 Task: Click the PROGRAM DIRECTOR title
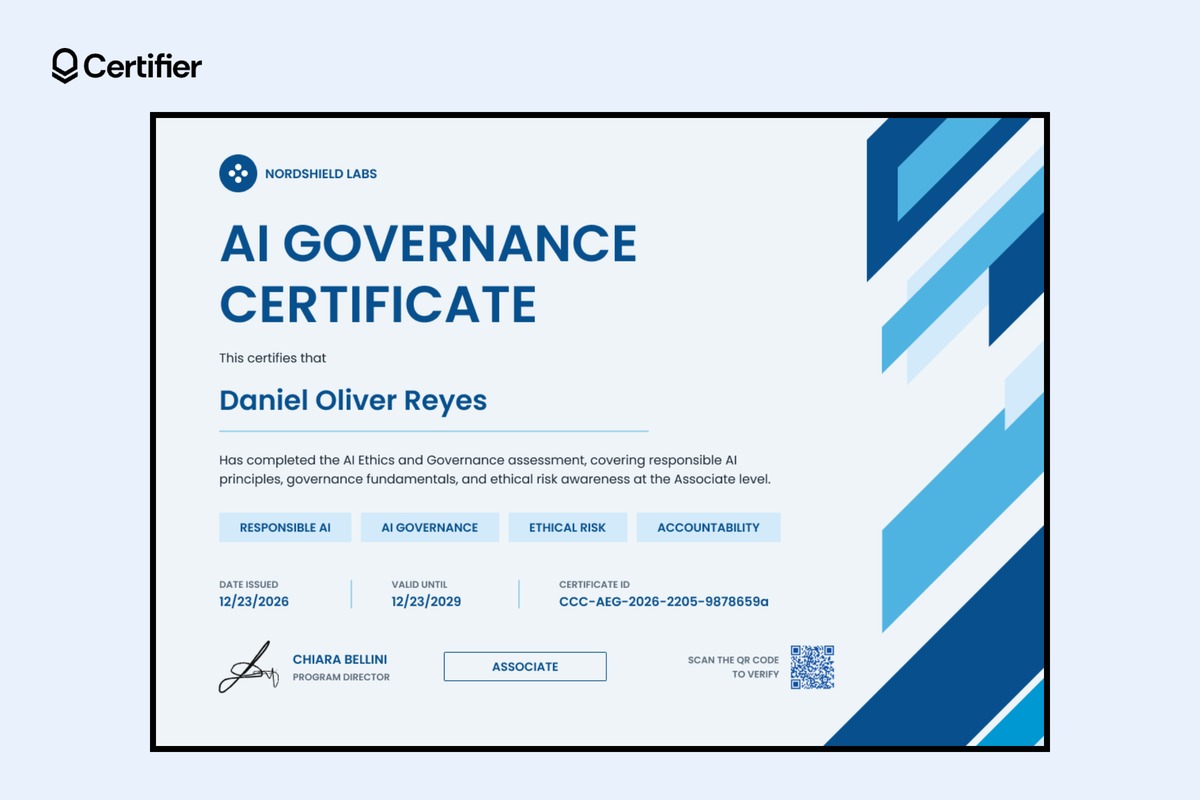pos(341,677)
